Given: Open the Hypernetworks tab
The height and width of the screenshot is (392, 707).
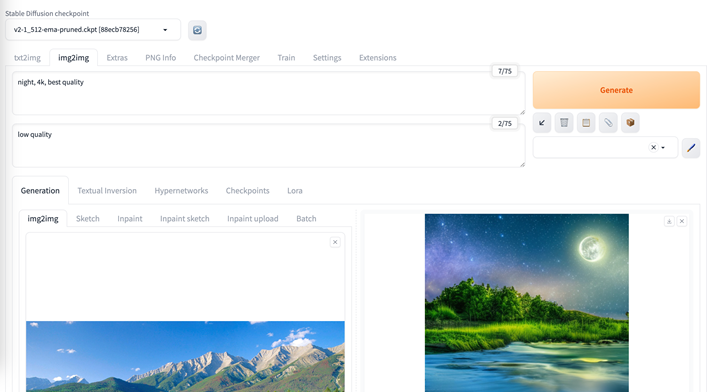Looking at the screenshot, I should 181,190.
